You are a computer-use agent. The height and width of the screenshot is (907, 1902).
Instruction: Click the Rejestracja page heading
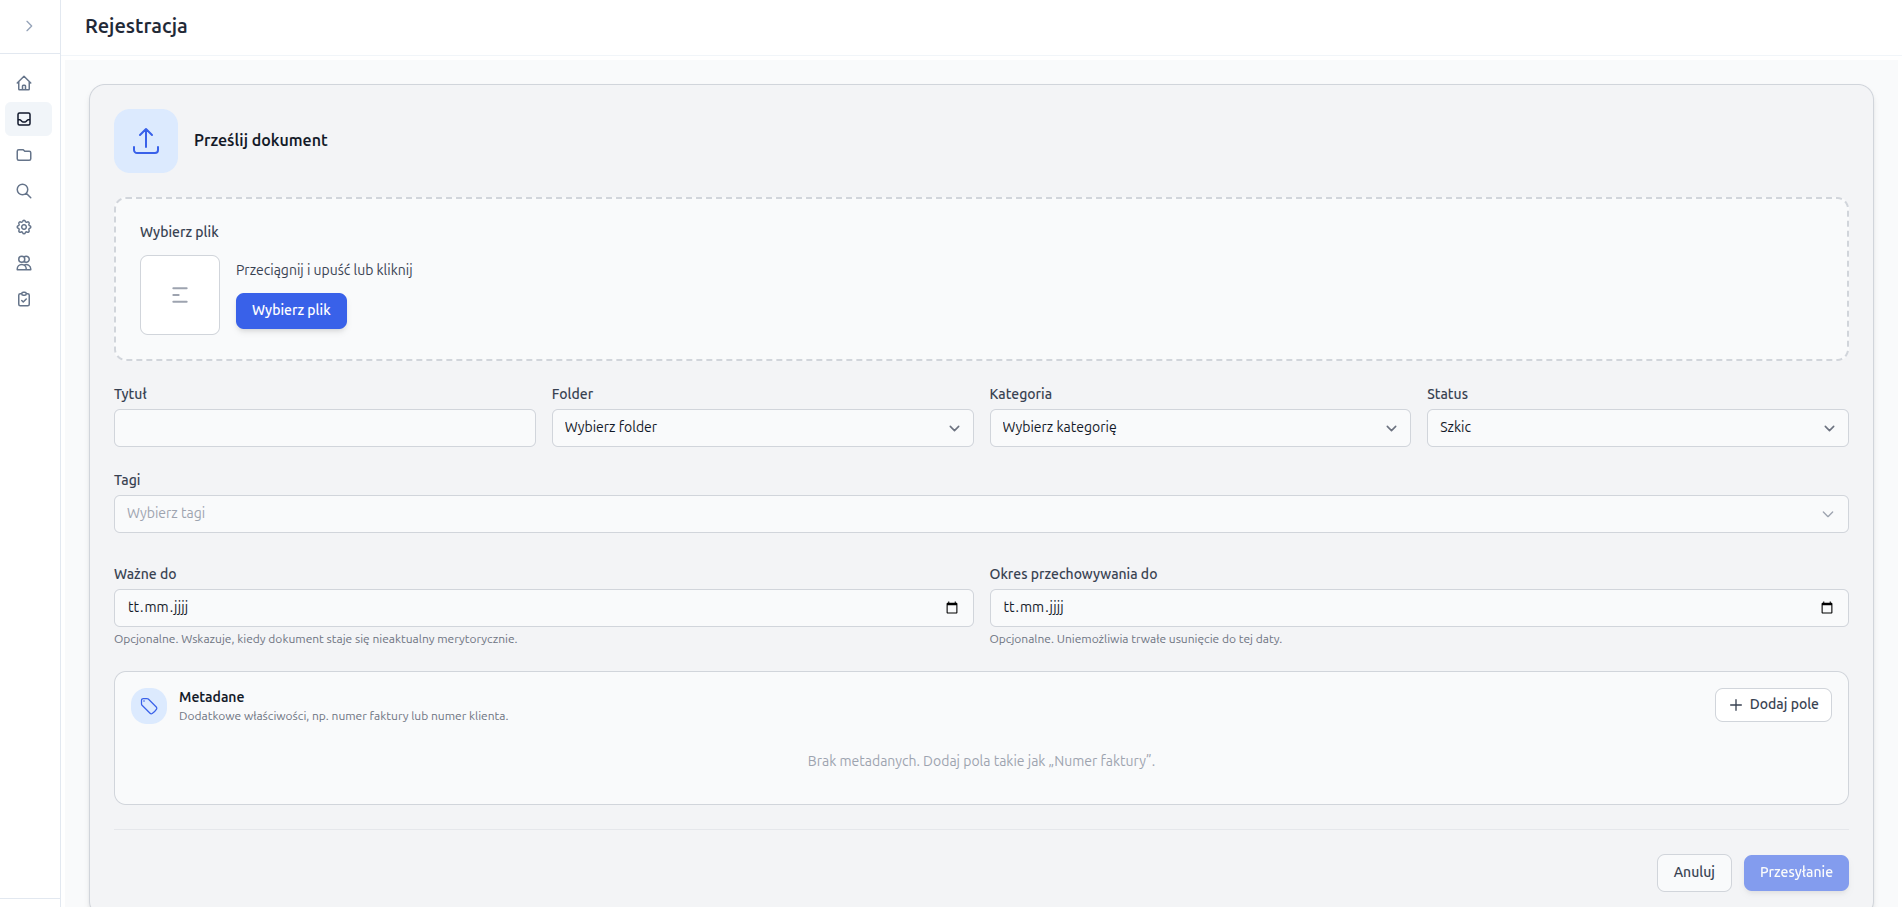(x=136, y=26)
